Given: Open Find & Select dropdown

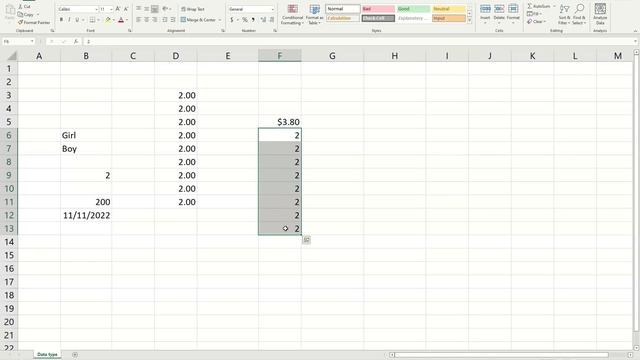Looking at the screenshot, I should [x=579, y=14].
